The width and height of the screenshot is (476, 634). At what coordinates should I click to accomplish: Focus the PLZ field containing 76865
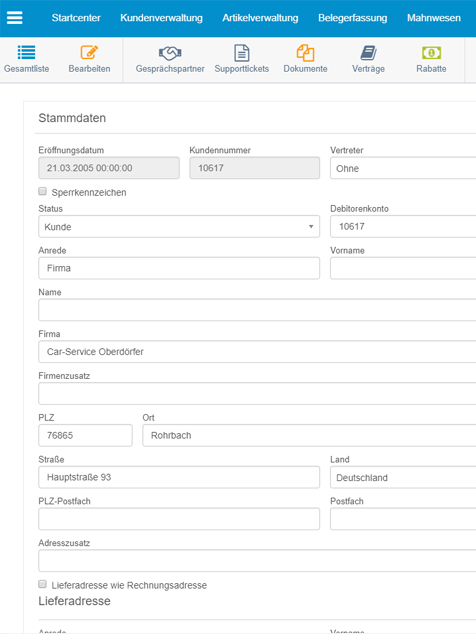coord(85,435)
